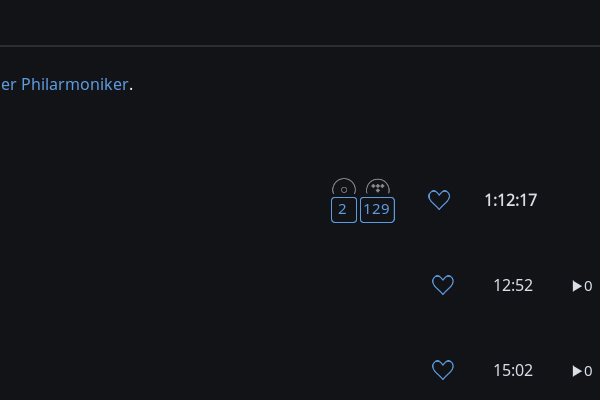Click the total duration 1:12:17
The width and height of the screenshot is (600, 400).
click(x=510, y=200)
